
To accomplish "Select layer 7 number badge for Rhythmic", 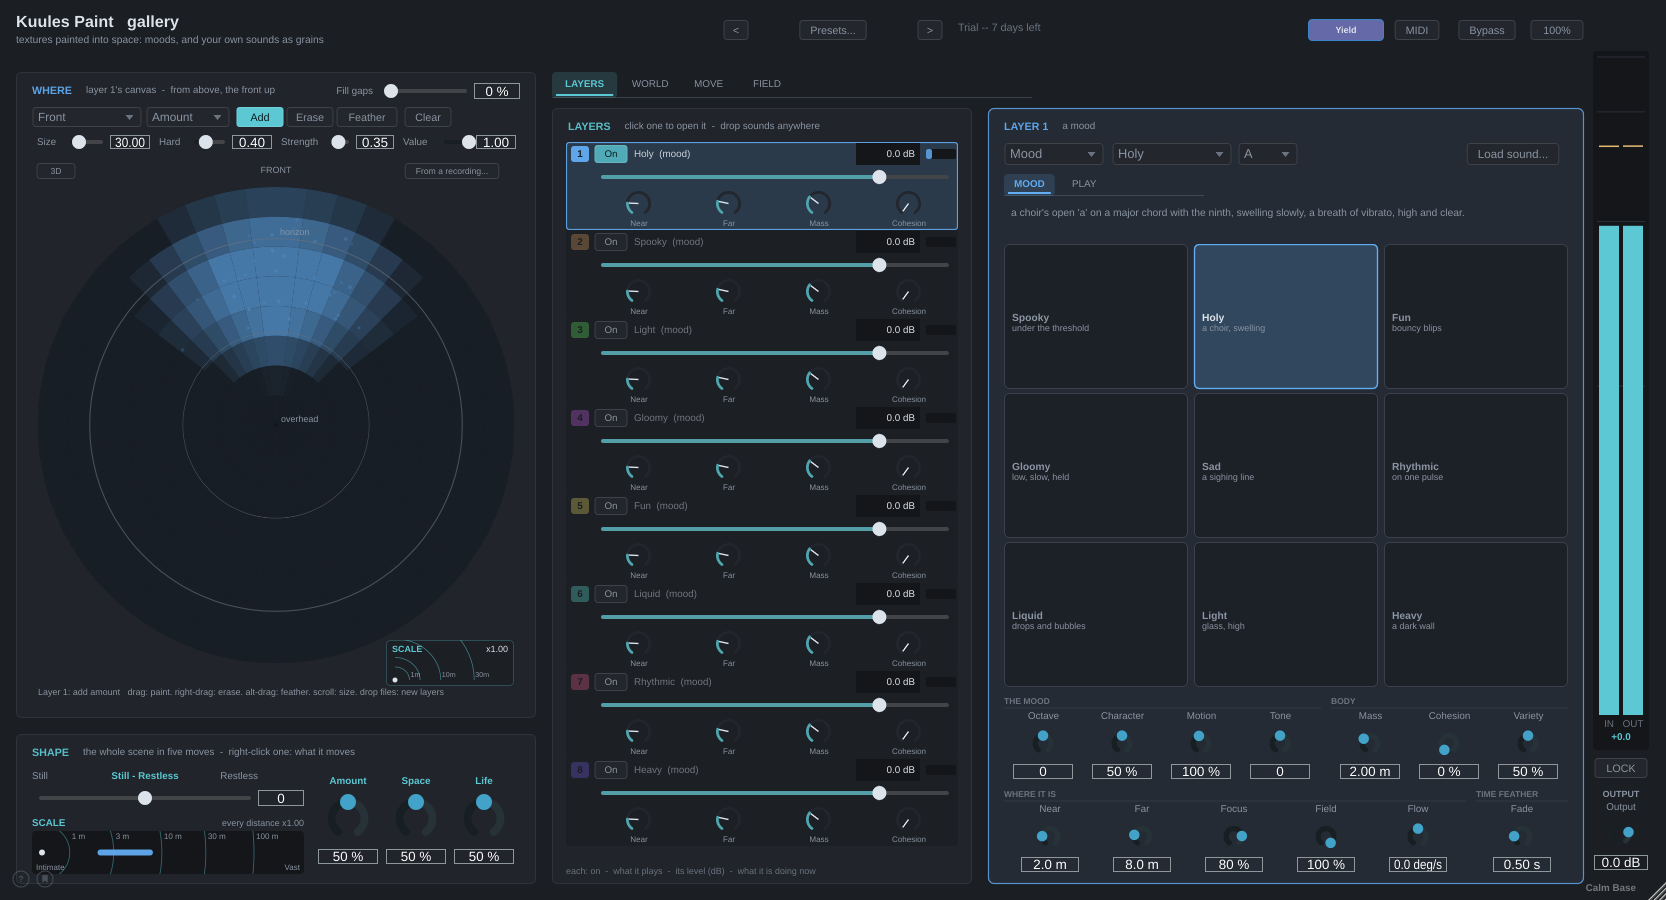I will (x=580, y=682).
